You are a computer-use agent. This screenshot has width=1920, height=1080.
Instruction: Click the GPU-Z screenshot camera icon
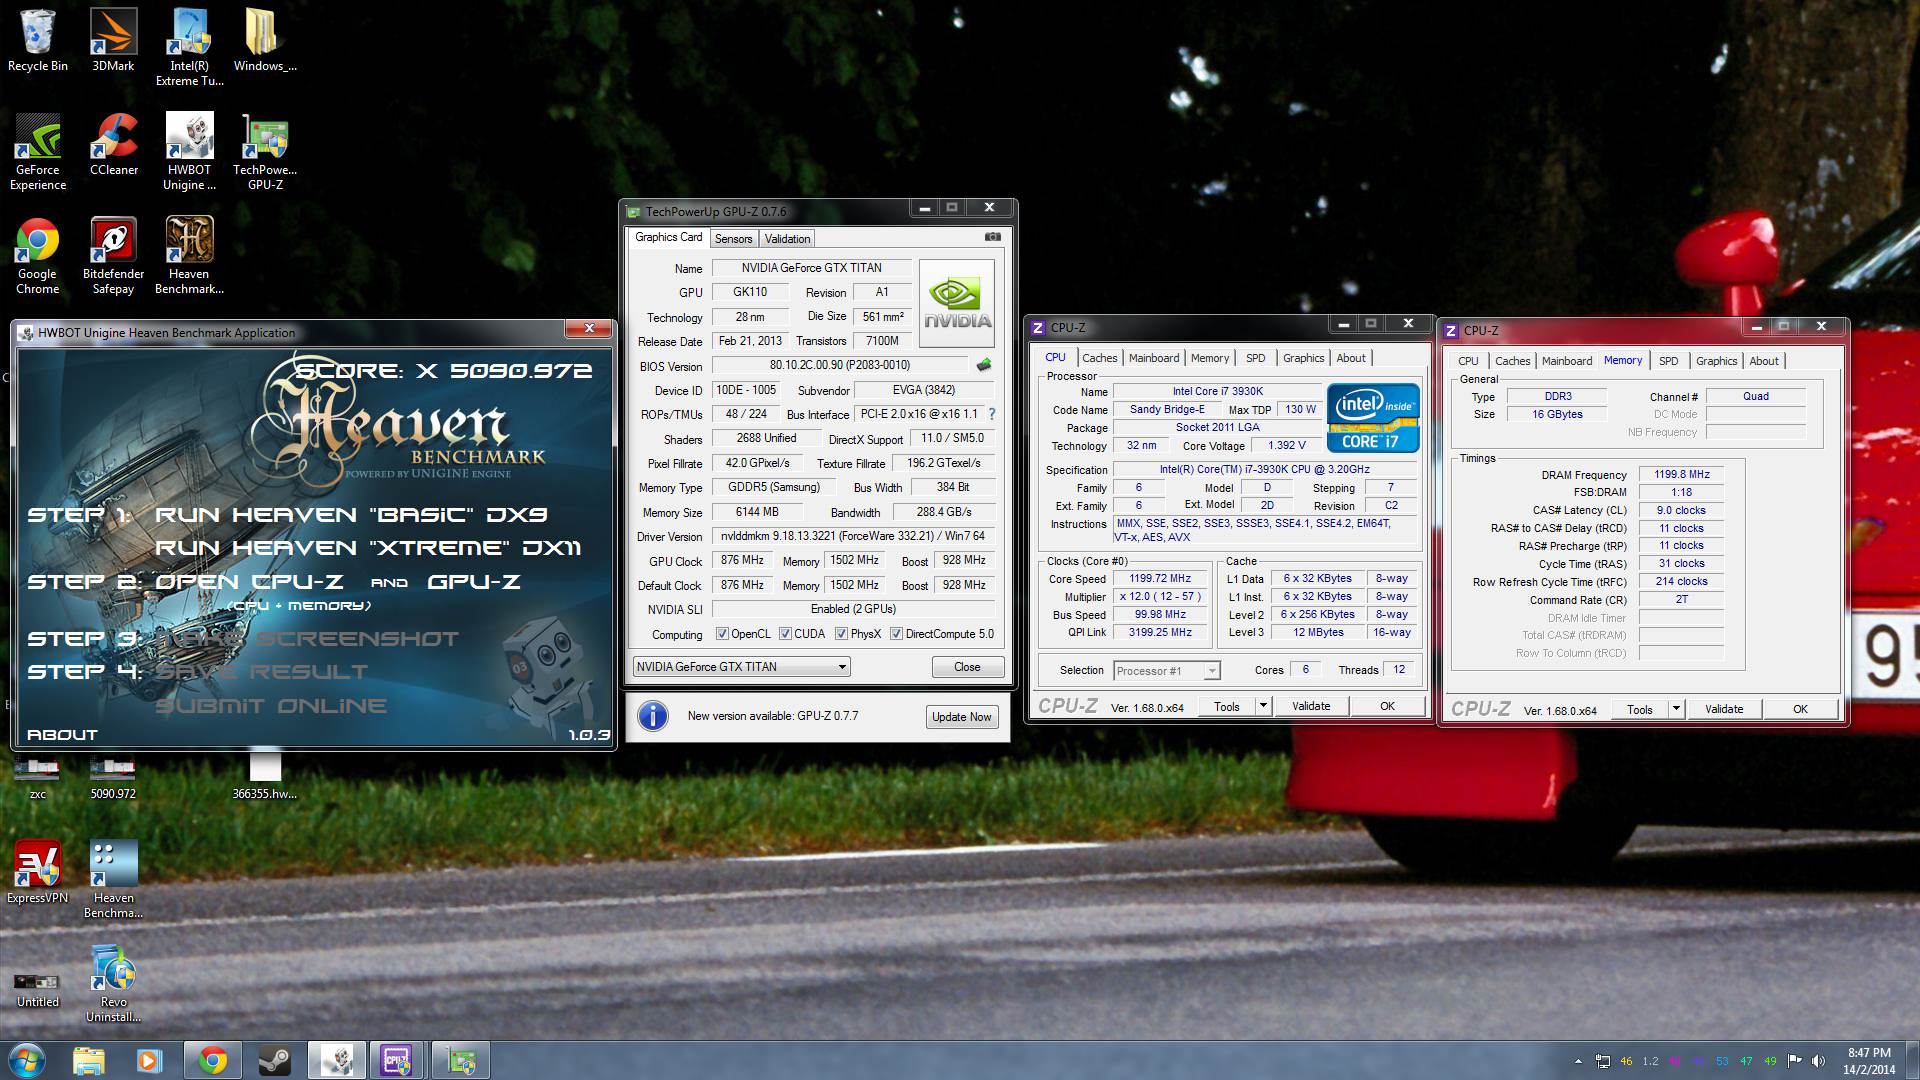pos(992,237)
